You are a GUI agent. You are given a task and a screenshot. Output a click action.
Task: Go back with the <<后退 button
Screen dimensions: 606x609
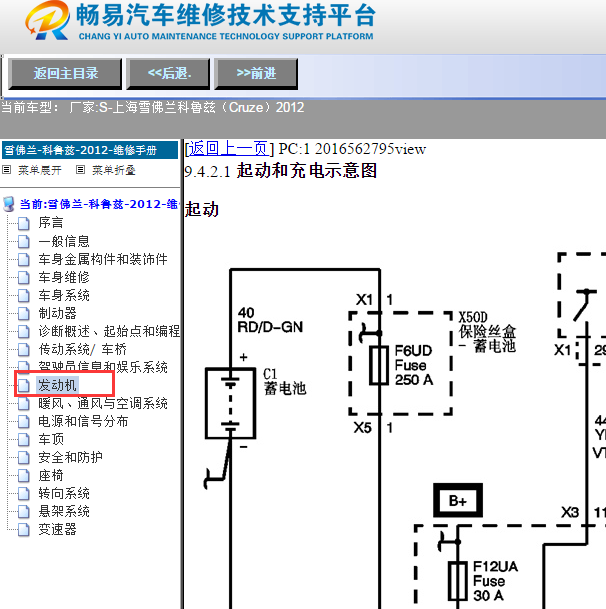168,73
